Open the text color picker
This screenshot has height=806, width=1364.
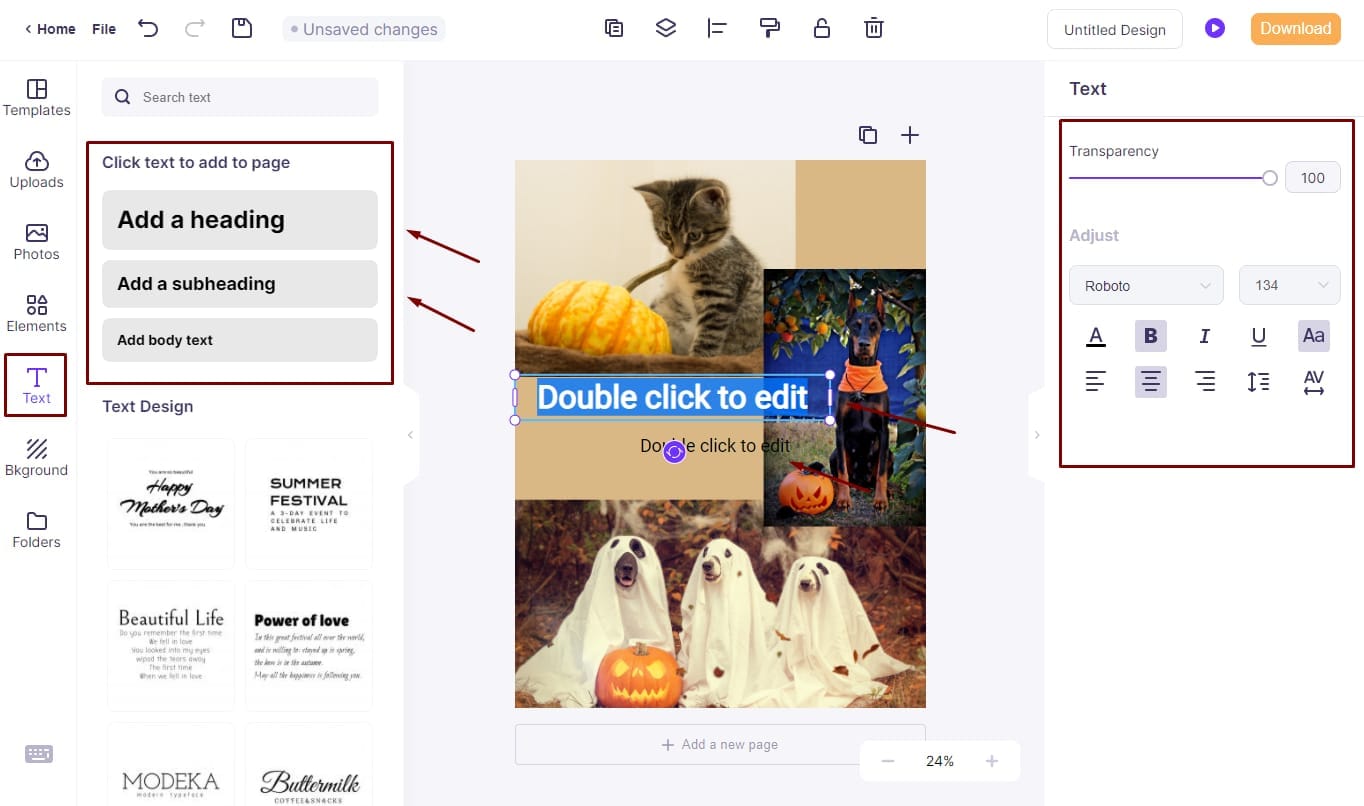coord(1096,336)
